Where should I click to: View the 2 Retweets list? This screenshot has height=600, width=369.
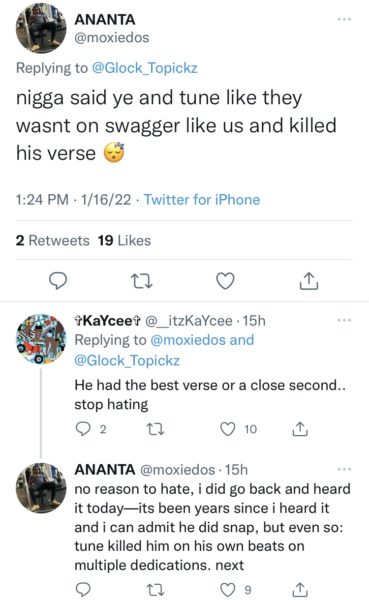[x=52, y=241]
